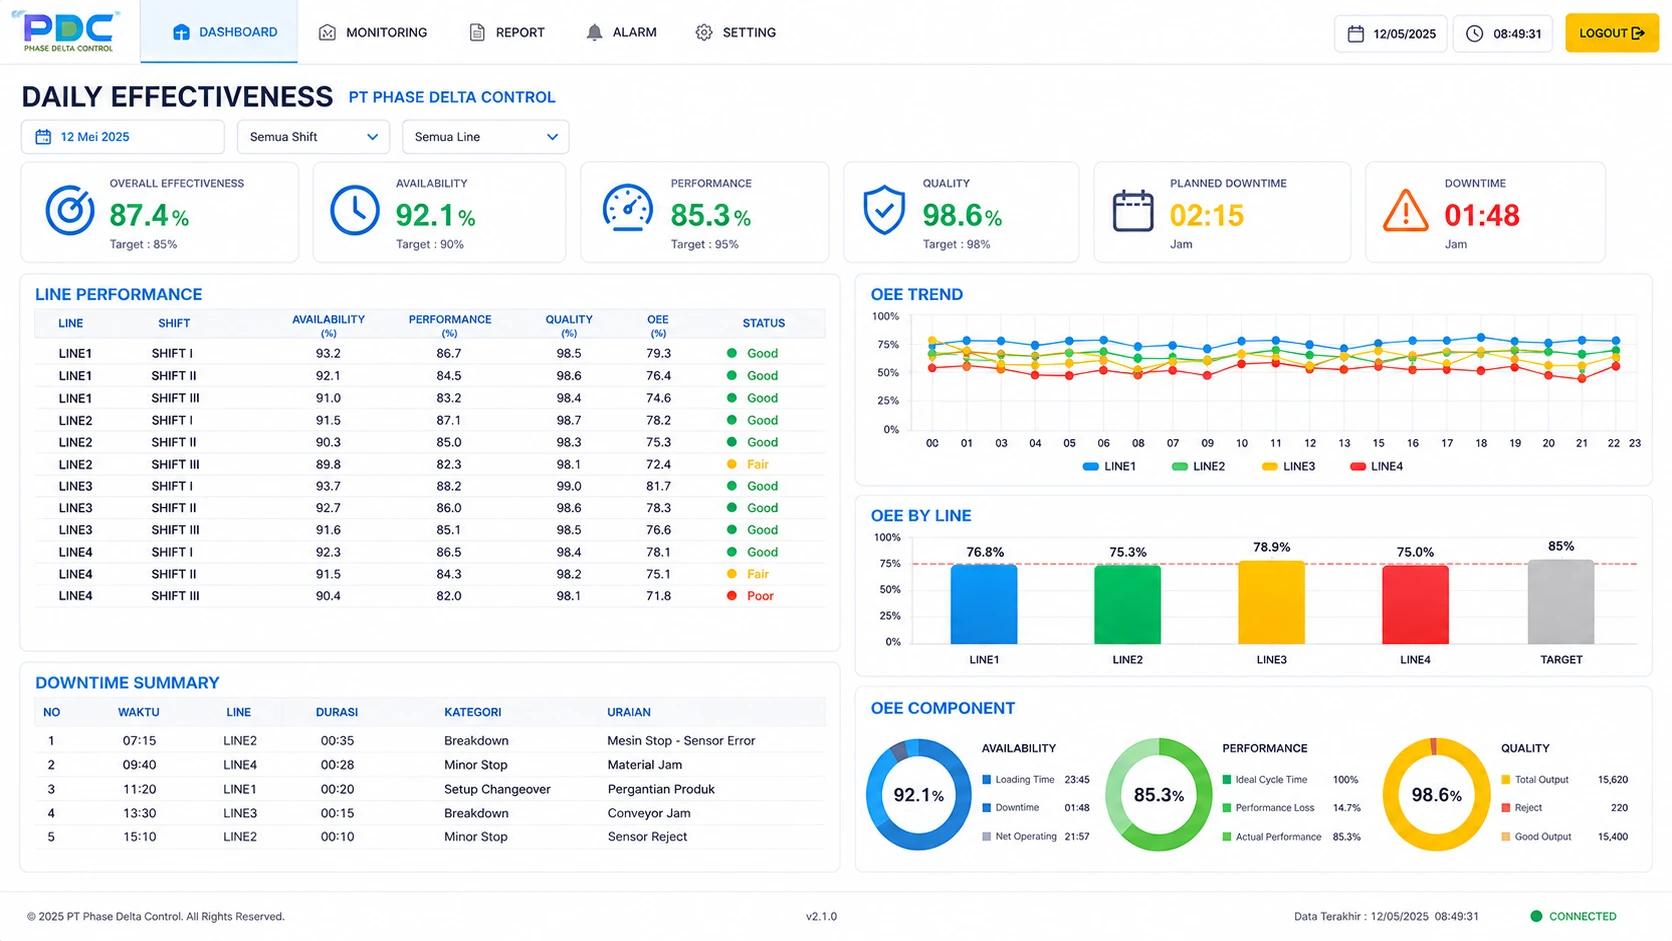Log out with the Logout button
Image resolution: width=1672 pixels, height=941 pixels.
(1612, 33)
